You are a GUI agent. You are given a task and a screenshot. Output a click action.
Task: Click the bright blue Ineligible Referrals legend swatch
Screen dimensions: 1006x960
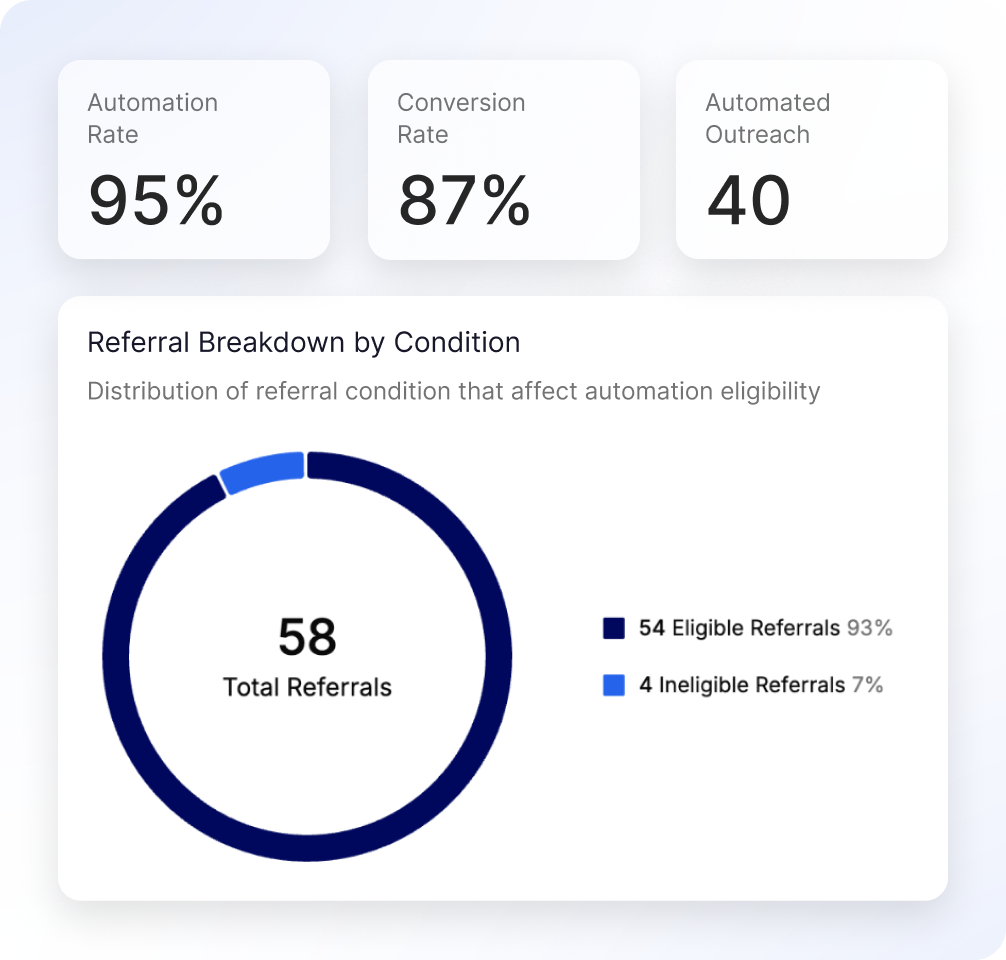(x=613, y=685)
